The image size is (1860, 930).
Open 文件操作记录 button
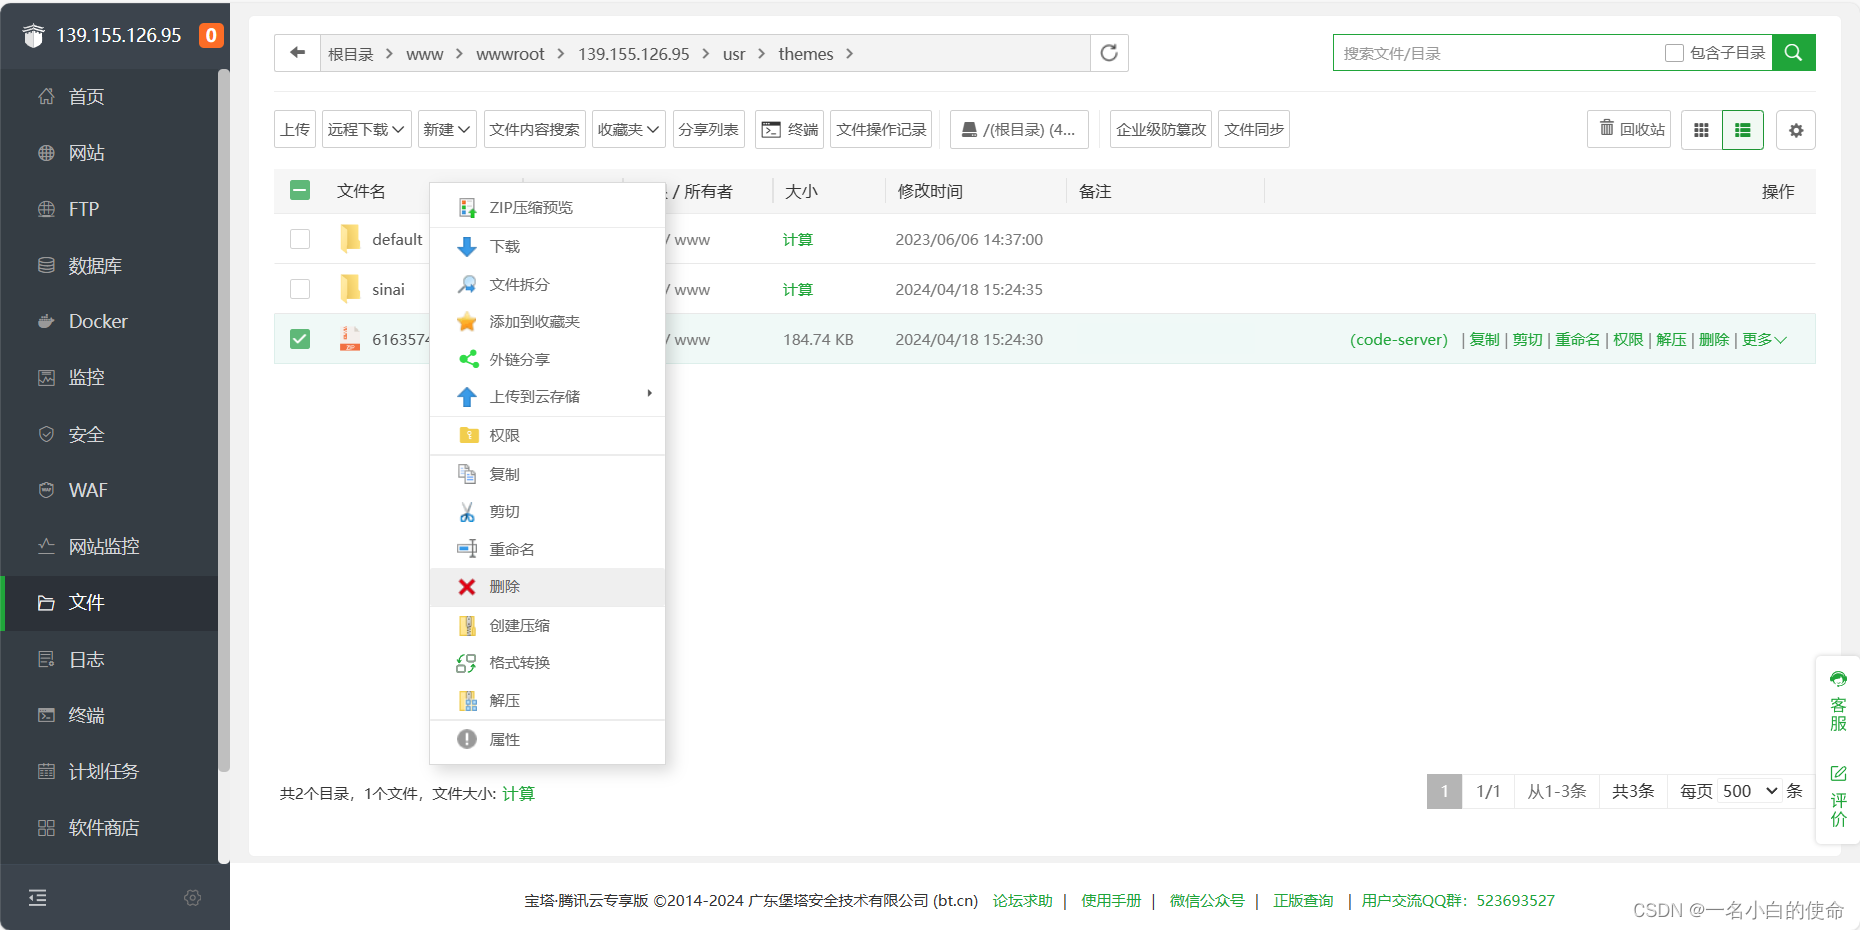coord(881,129)
